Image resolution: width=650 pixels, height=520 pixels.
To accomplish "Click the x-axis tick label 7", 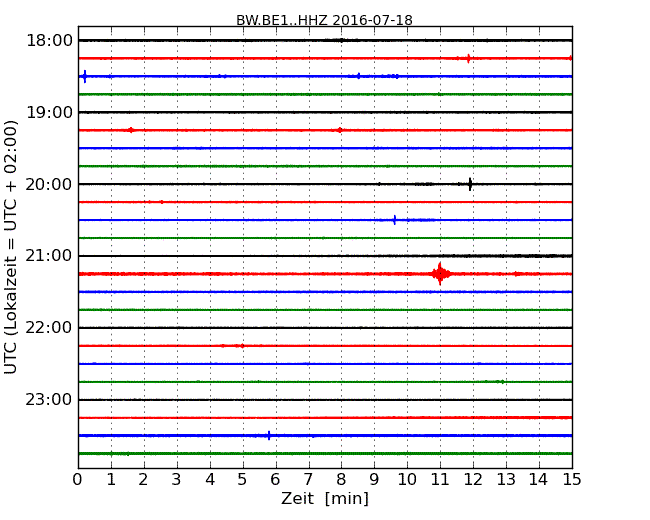I will [x=308, y=480].
